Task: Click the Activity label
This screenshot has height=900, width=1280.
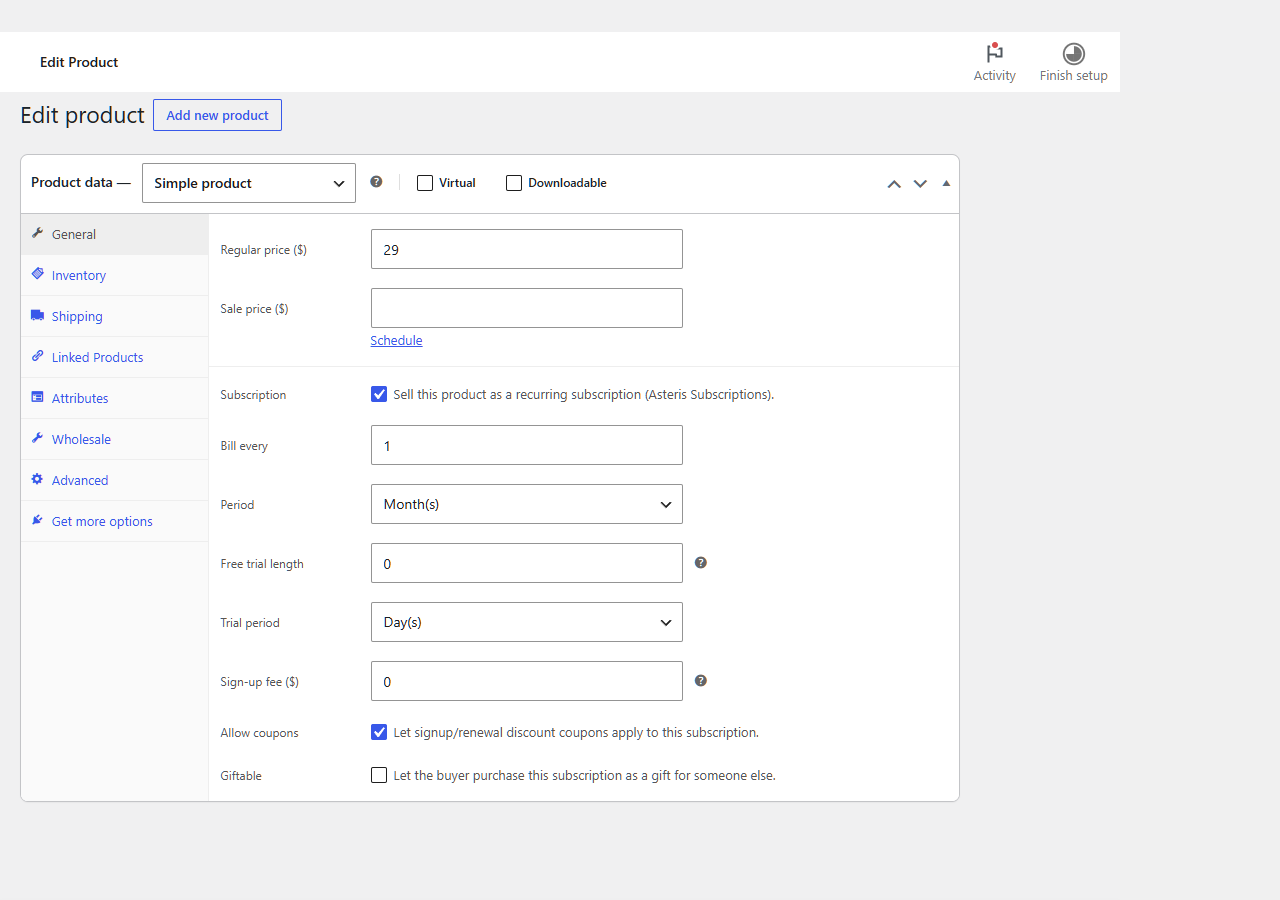Action: (x=994, y=76)
